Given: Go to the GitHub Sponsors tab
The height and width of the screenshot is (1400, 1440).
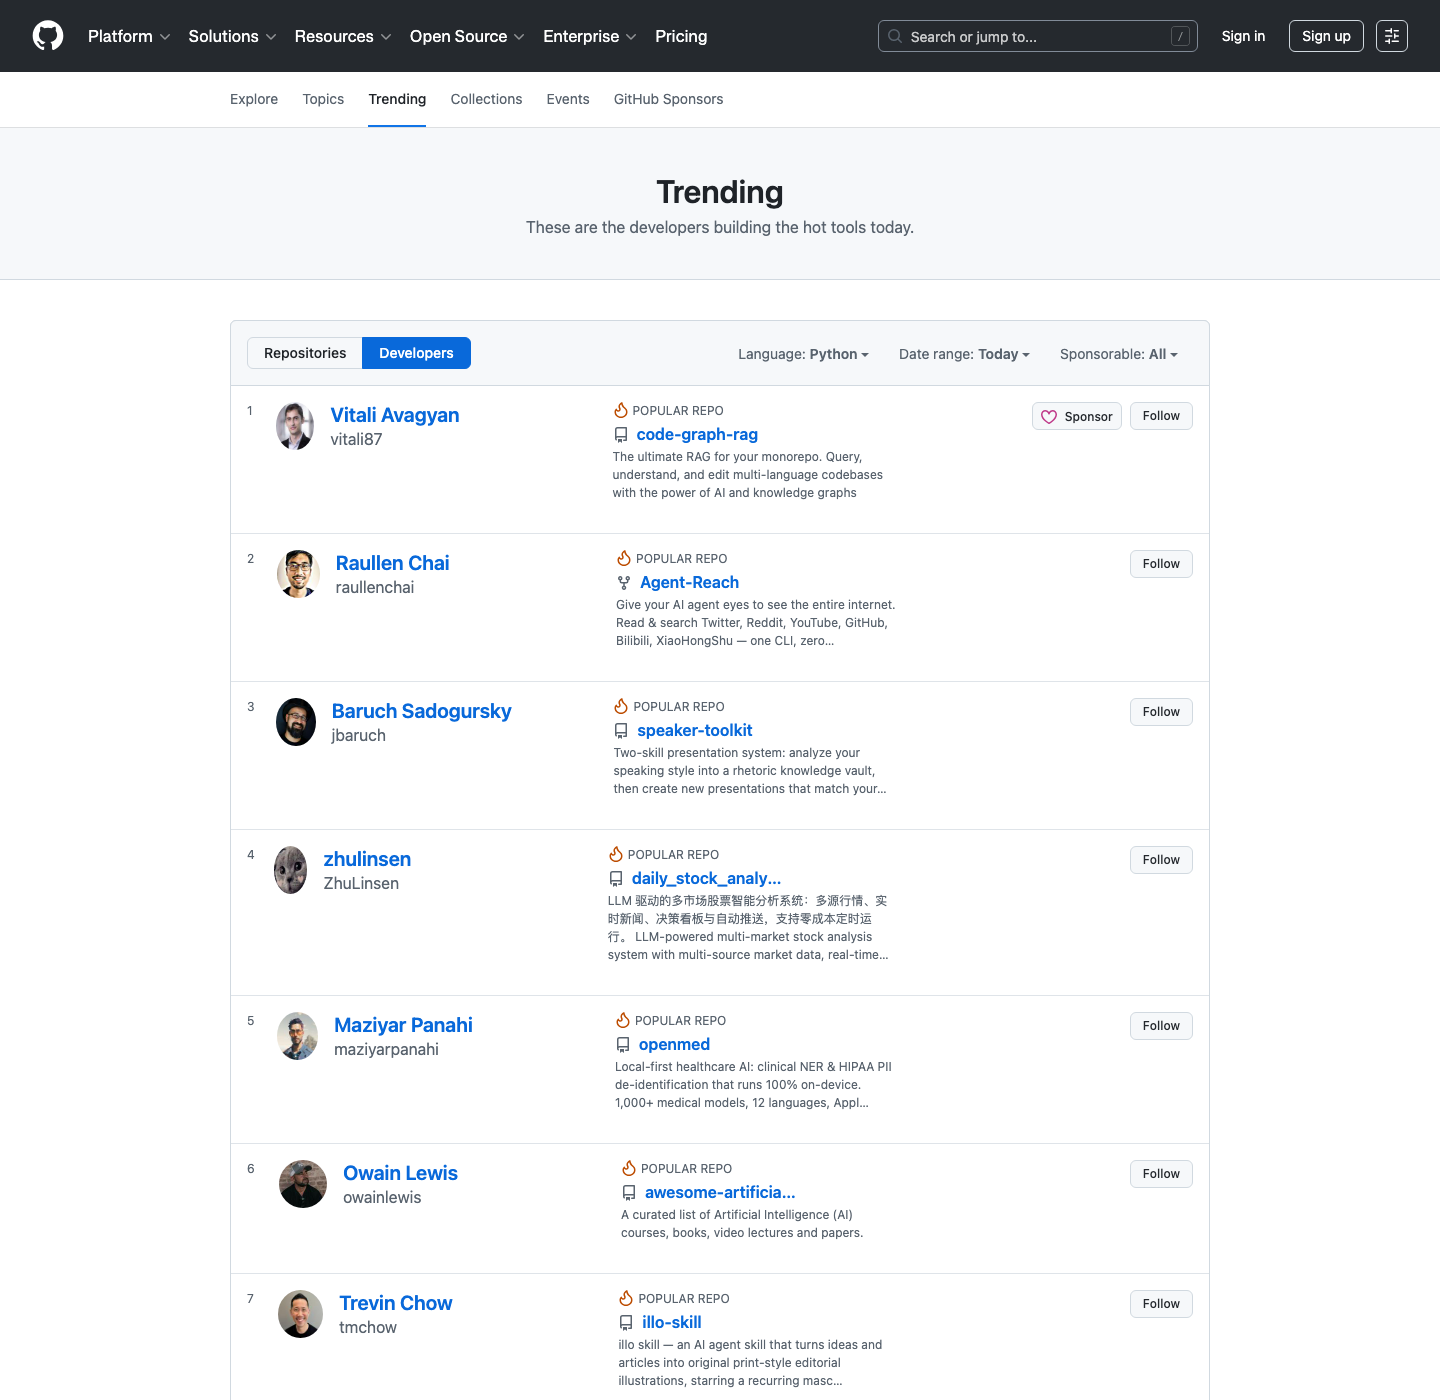Looking at the screenshot, I should [x=668, y=99].
